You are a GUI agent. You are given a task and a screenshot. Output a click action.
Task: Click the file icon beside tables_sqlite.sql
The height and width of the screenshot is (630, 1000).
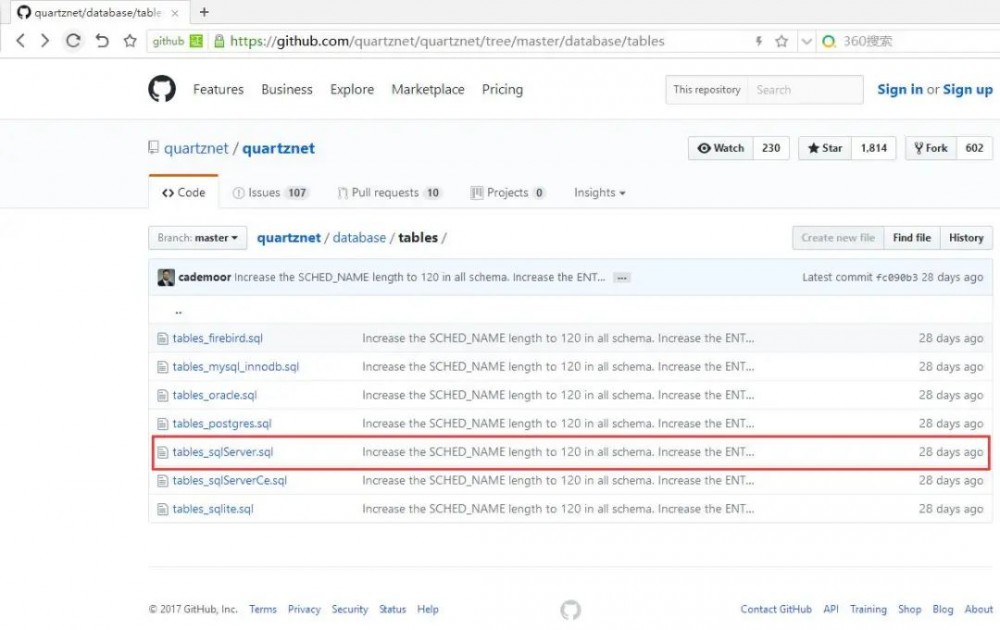[162, 508]
